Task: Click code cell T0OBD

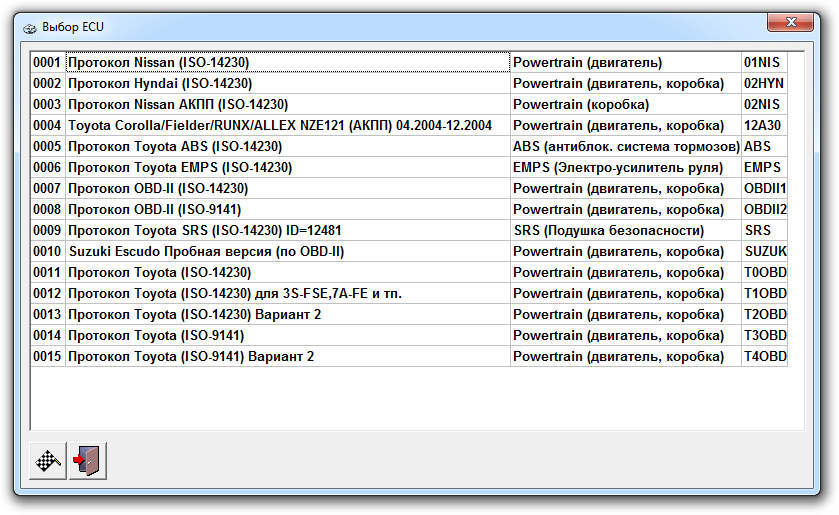Action: point(764,272)
